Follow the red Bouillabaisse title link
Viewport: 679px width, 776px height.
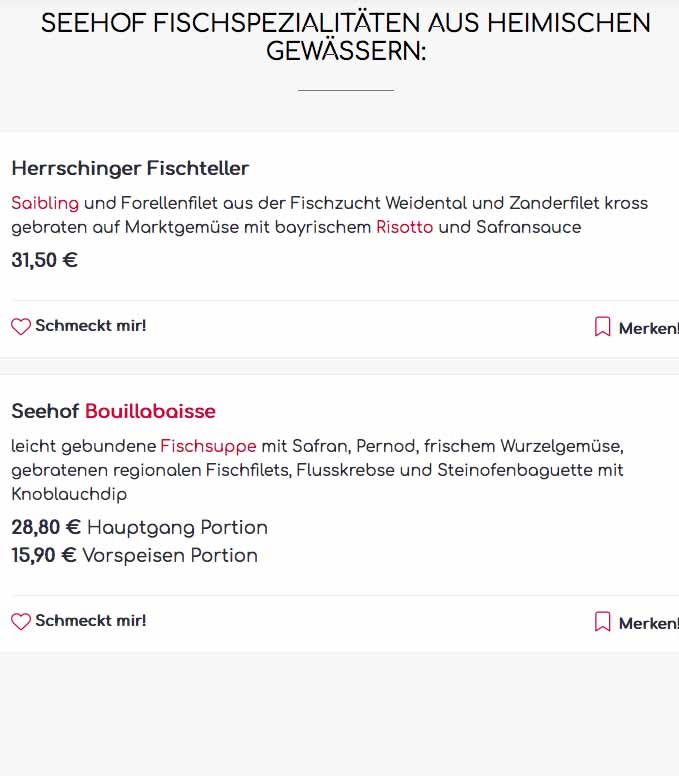coord(150,411)
